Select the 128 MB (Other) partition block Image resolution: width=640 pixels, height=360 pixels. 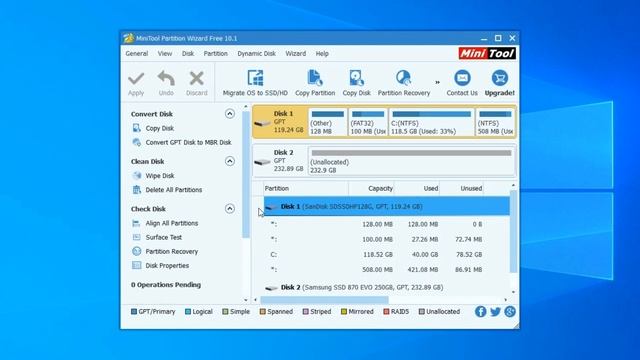[328, 122]
